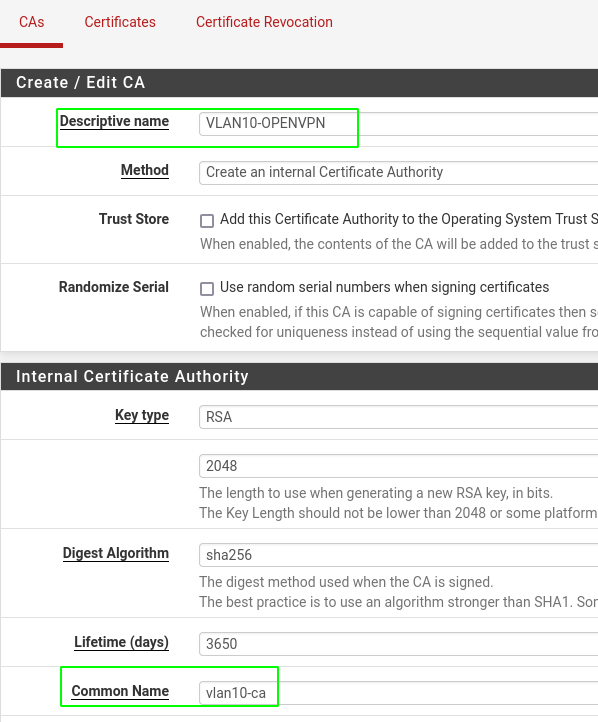The width and height of the screenshot is (598, 722).
Task: Click 'Add this Certificate Authority' checkbox text
Action: point(409,219)
